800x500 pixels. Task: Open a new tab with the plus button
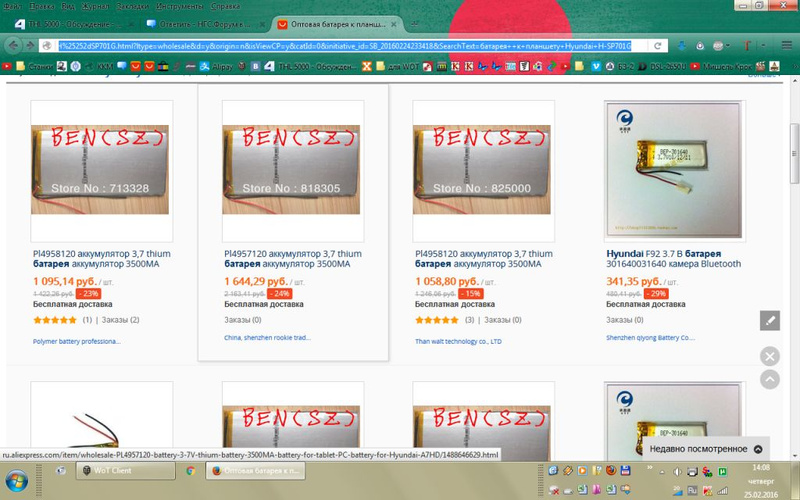[x=415, y=23]
